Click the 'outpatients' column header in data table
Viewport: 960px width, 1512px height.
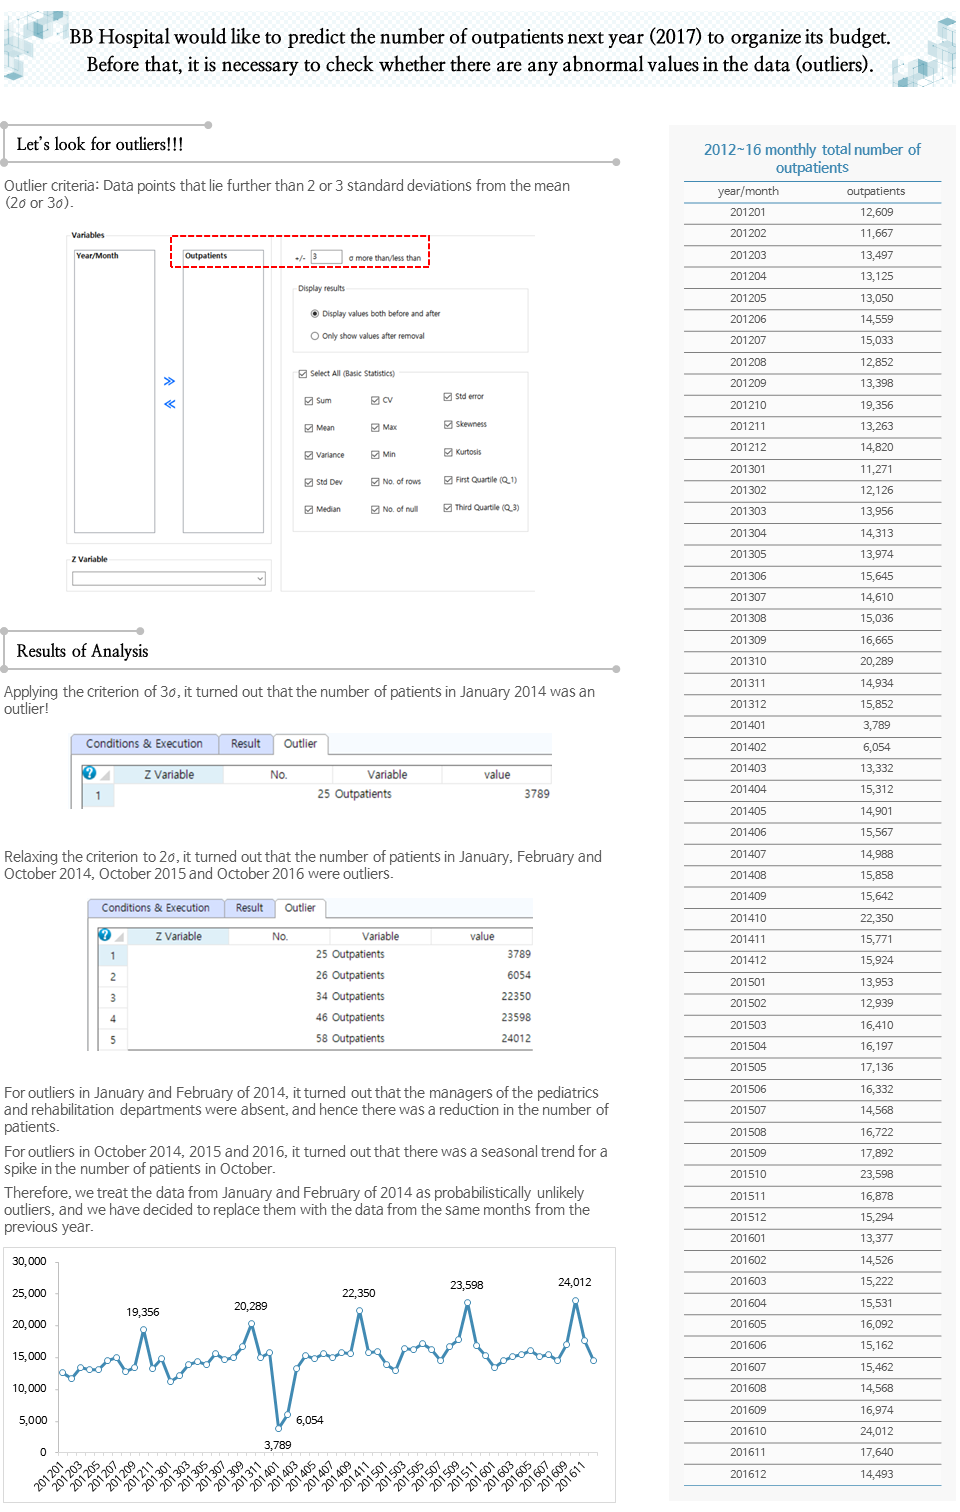click(876, 191)
